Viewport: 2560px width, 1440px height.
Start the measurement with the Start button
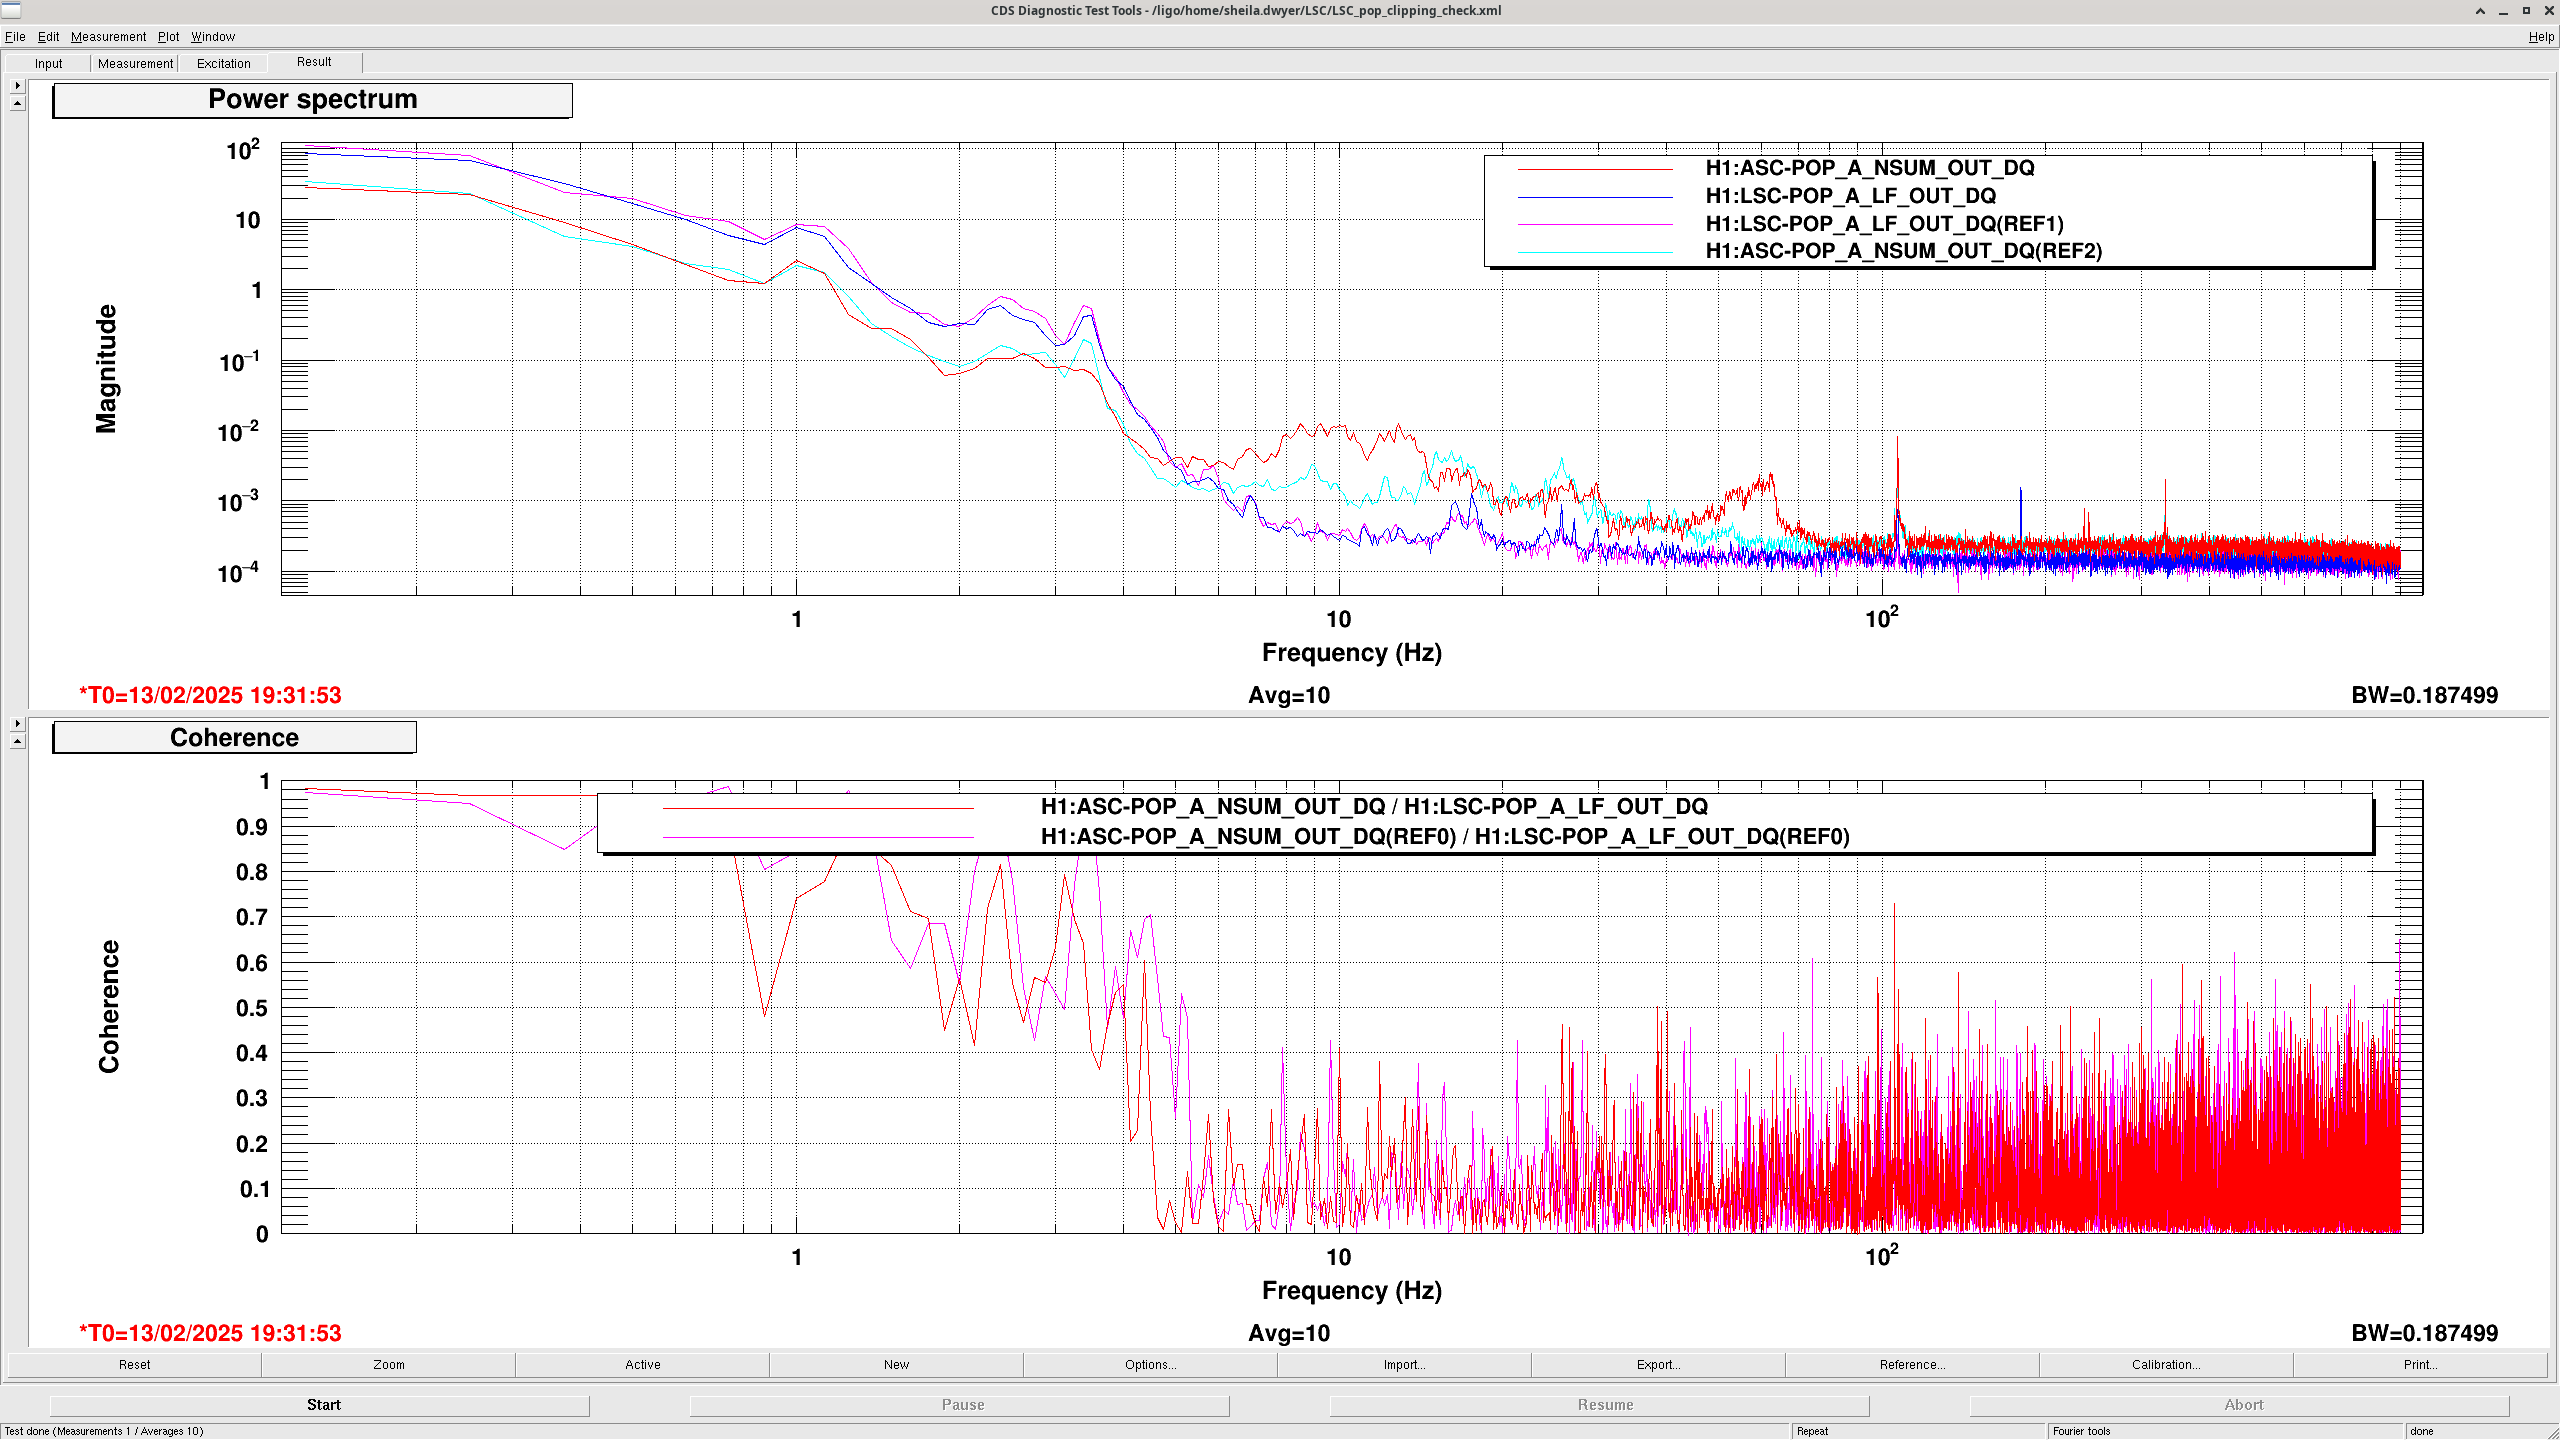[x=320, y=1405]
